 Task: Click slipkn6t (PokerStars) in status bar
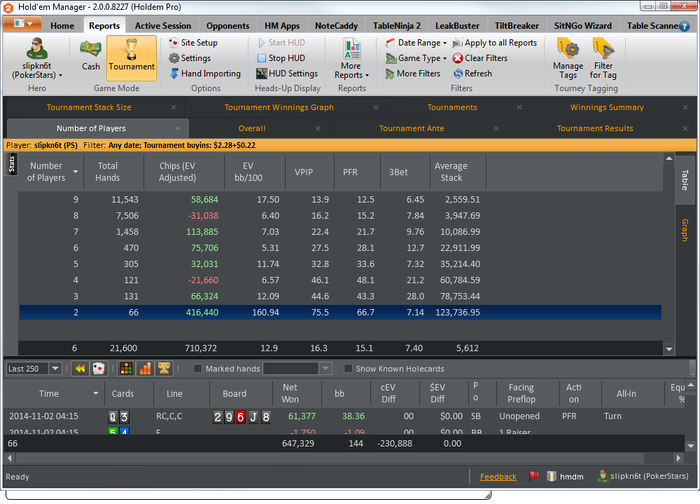pos(643,476)
